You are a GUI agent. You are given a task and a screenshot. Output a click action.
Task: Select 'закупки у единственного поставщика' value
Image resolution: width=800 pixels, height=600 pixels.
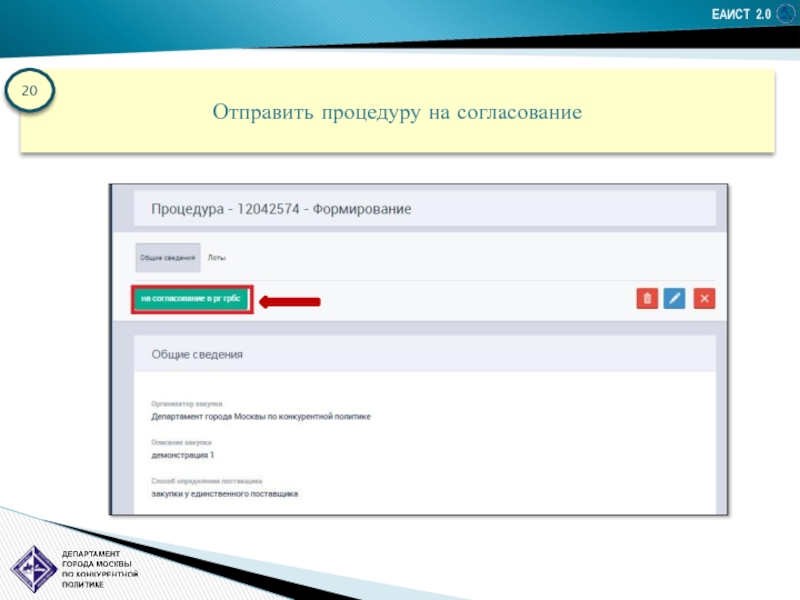tap(224, 494)
